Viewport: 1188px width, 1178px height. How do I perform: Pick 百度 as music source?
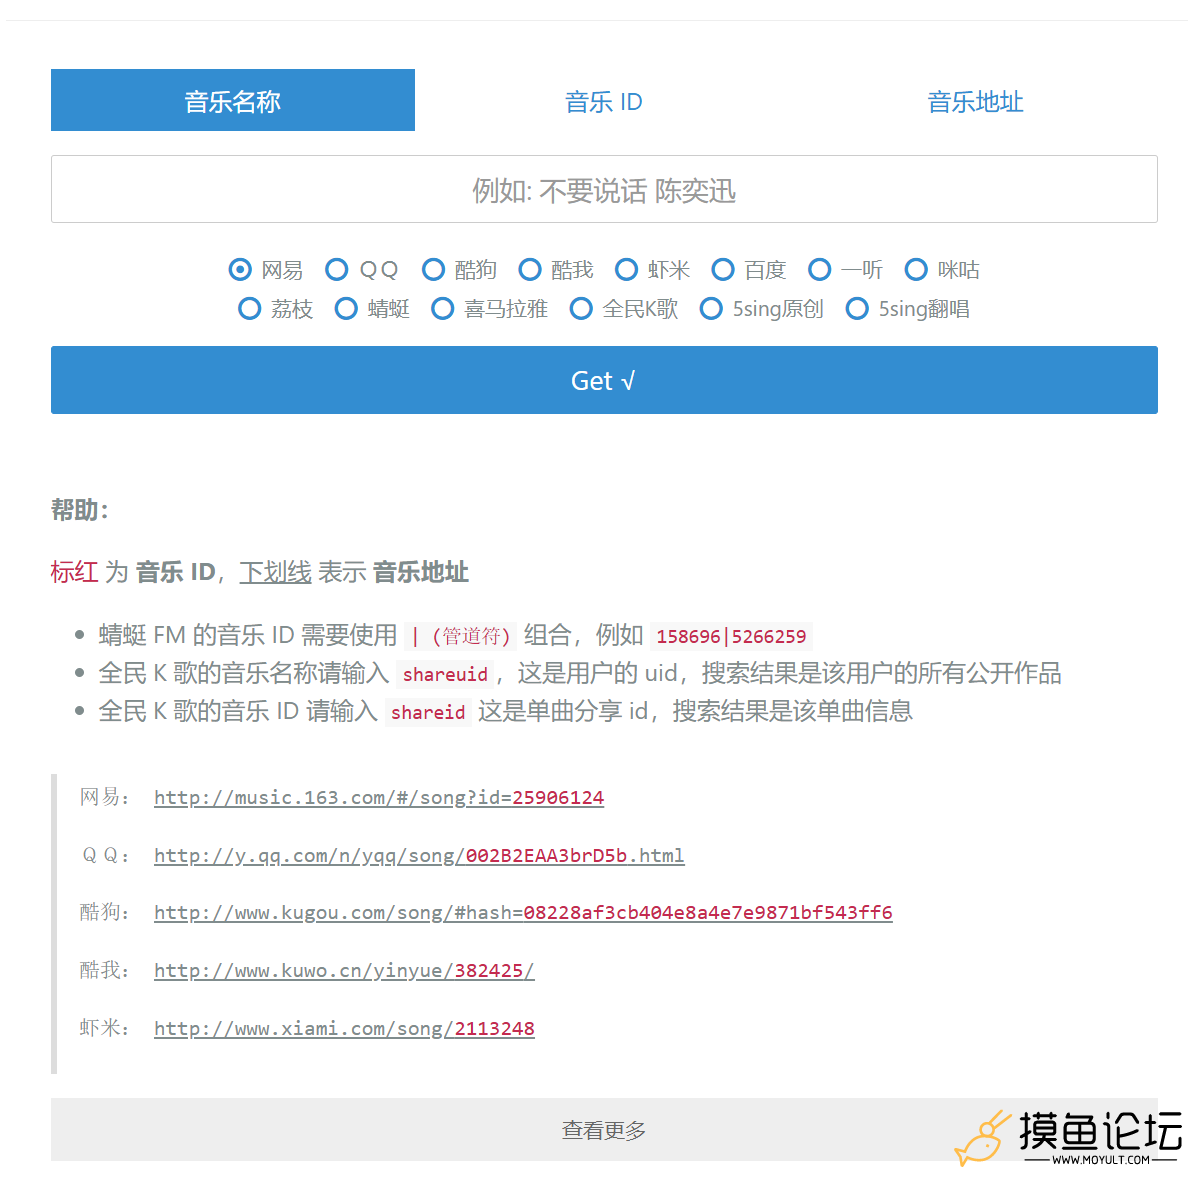tap(723, 270)
